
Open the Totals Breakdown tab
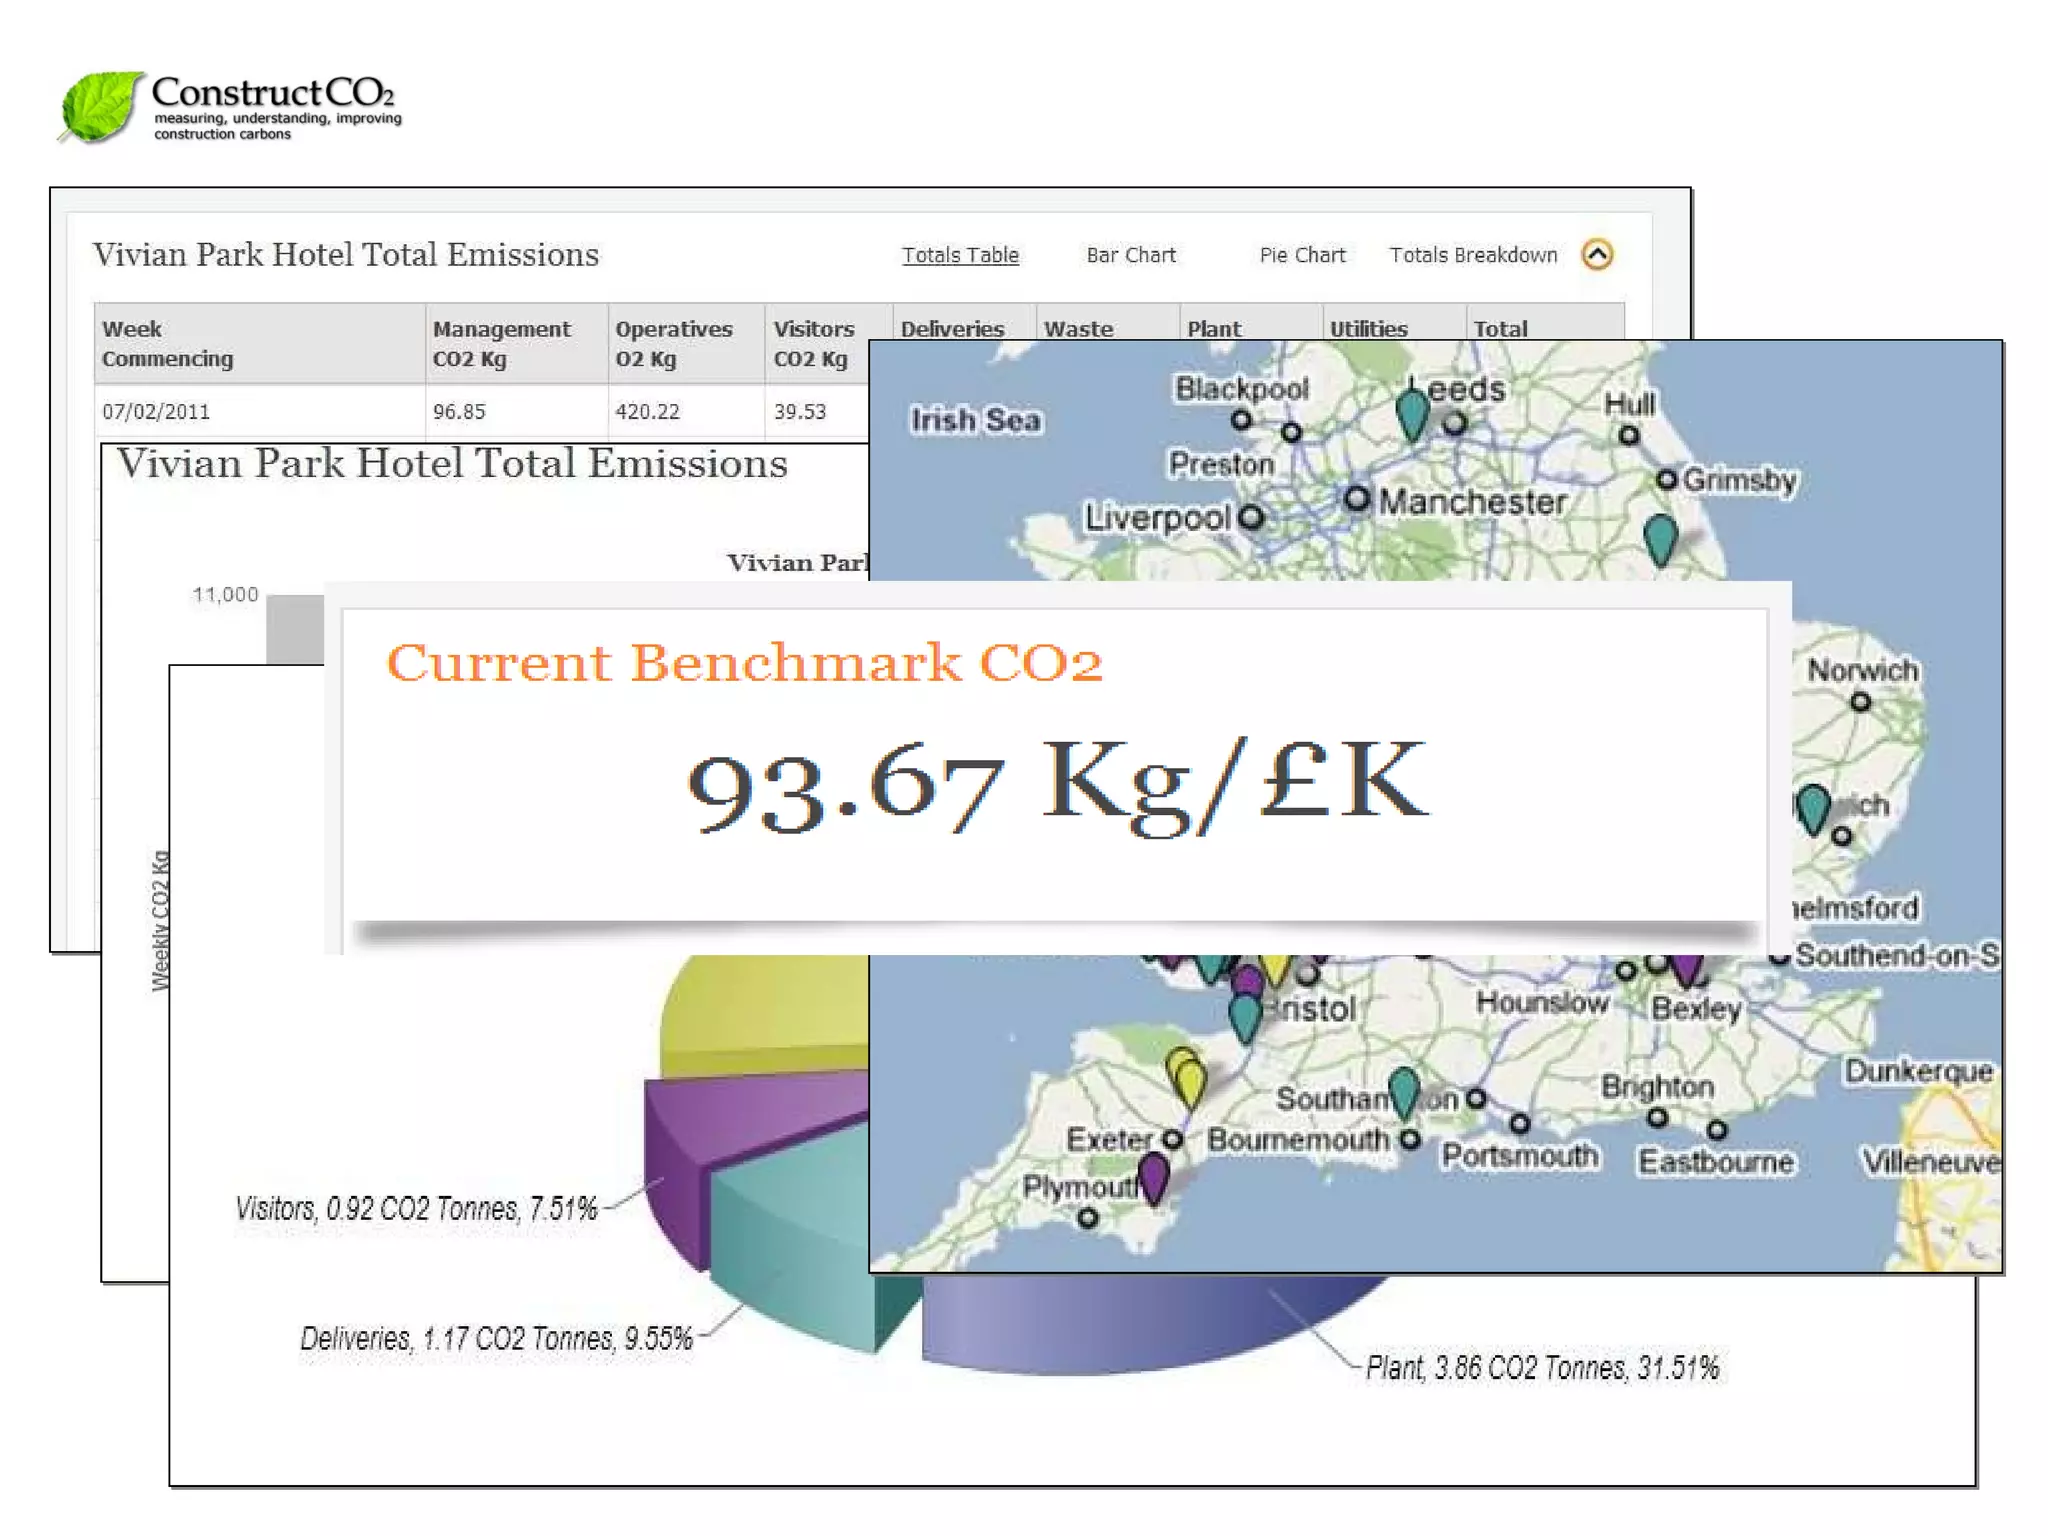point(1473,255)
